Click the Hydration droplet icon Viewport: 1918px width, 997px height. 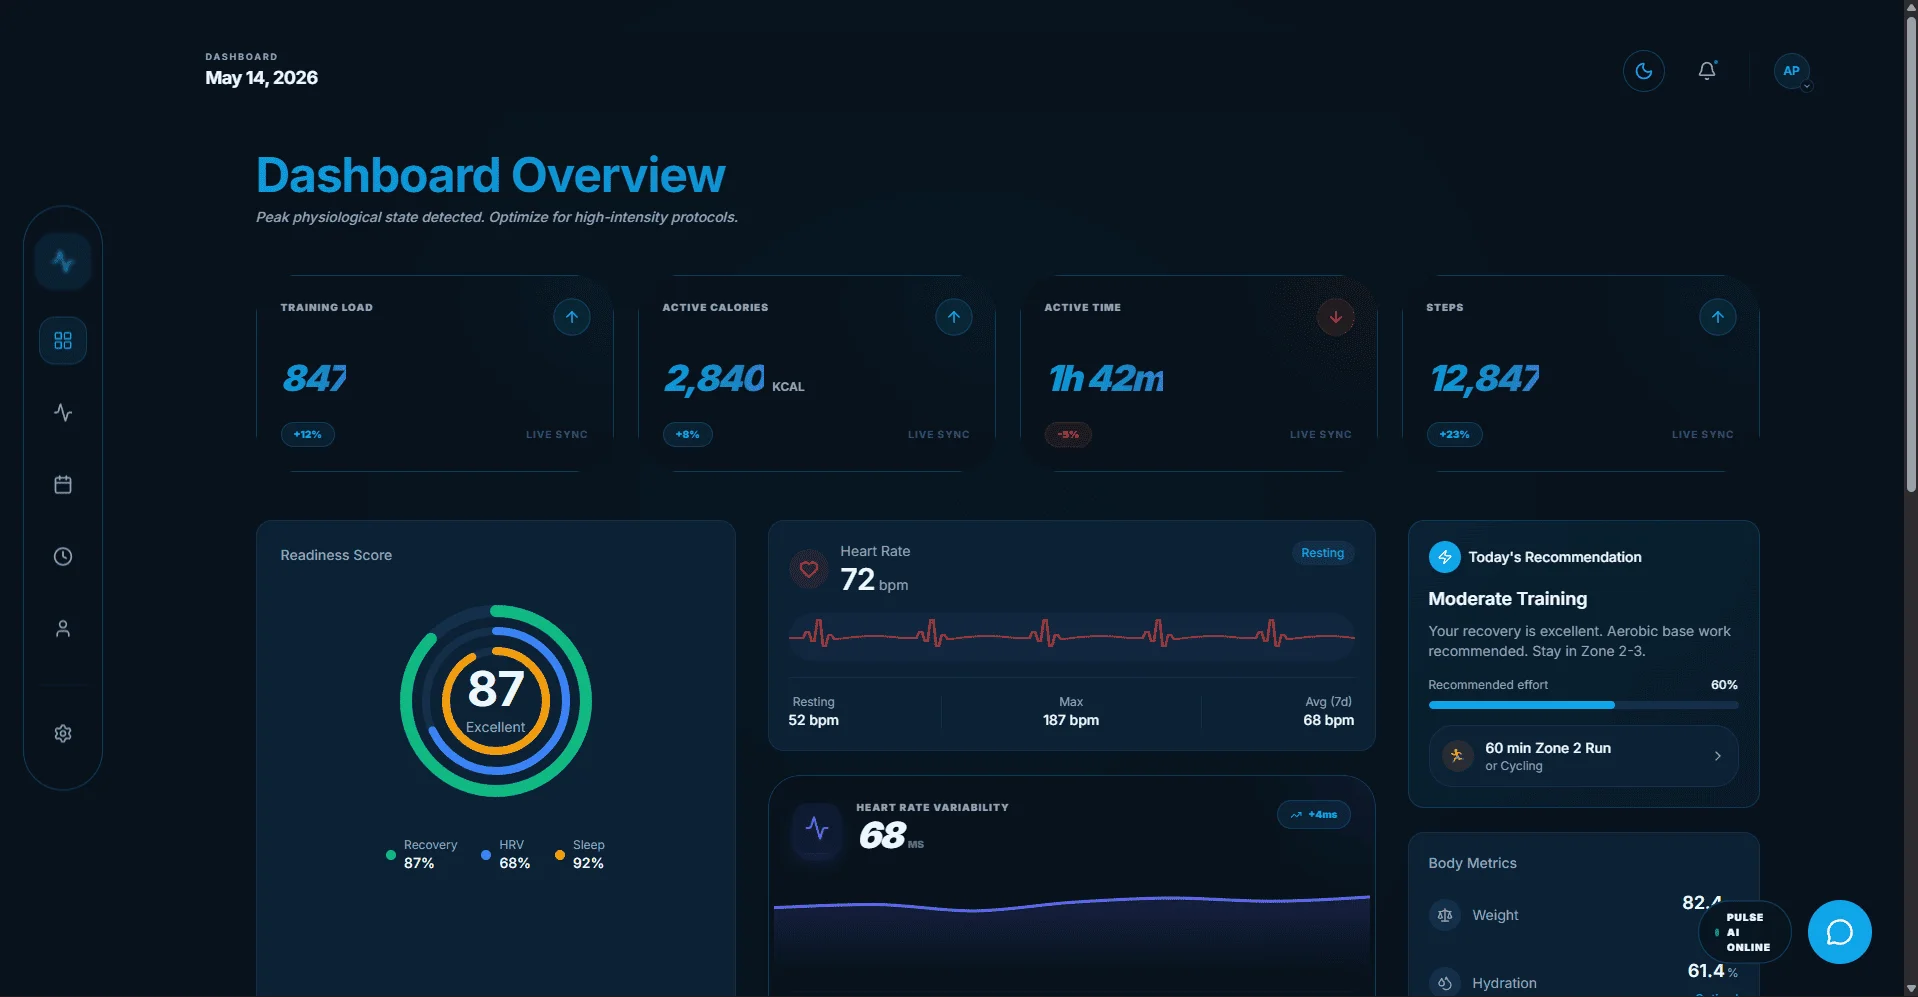(x=1445, y=983)
